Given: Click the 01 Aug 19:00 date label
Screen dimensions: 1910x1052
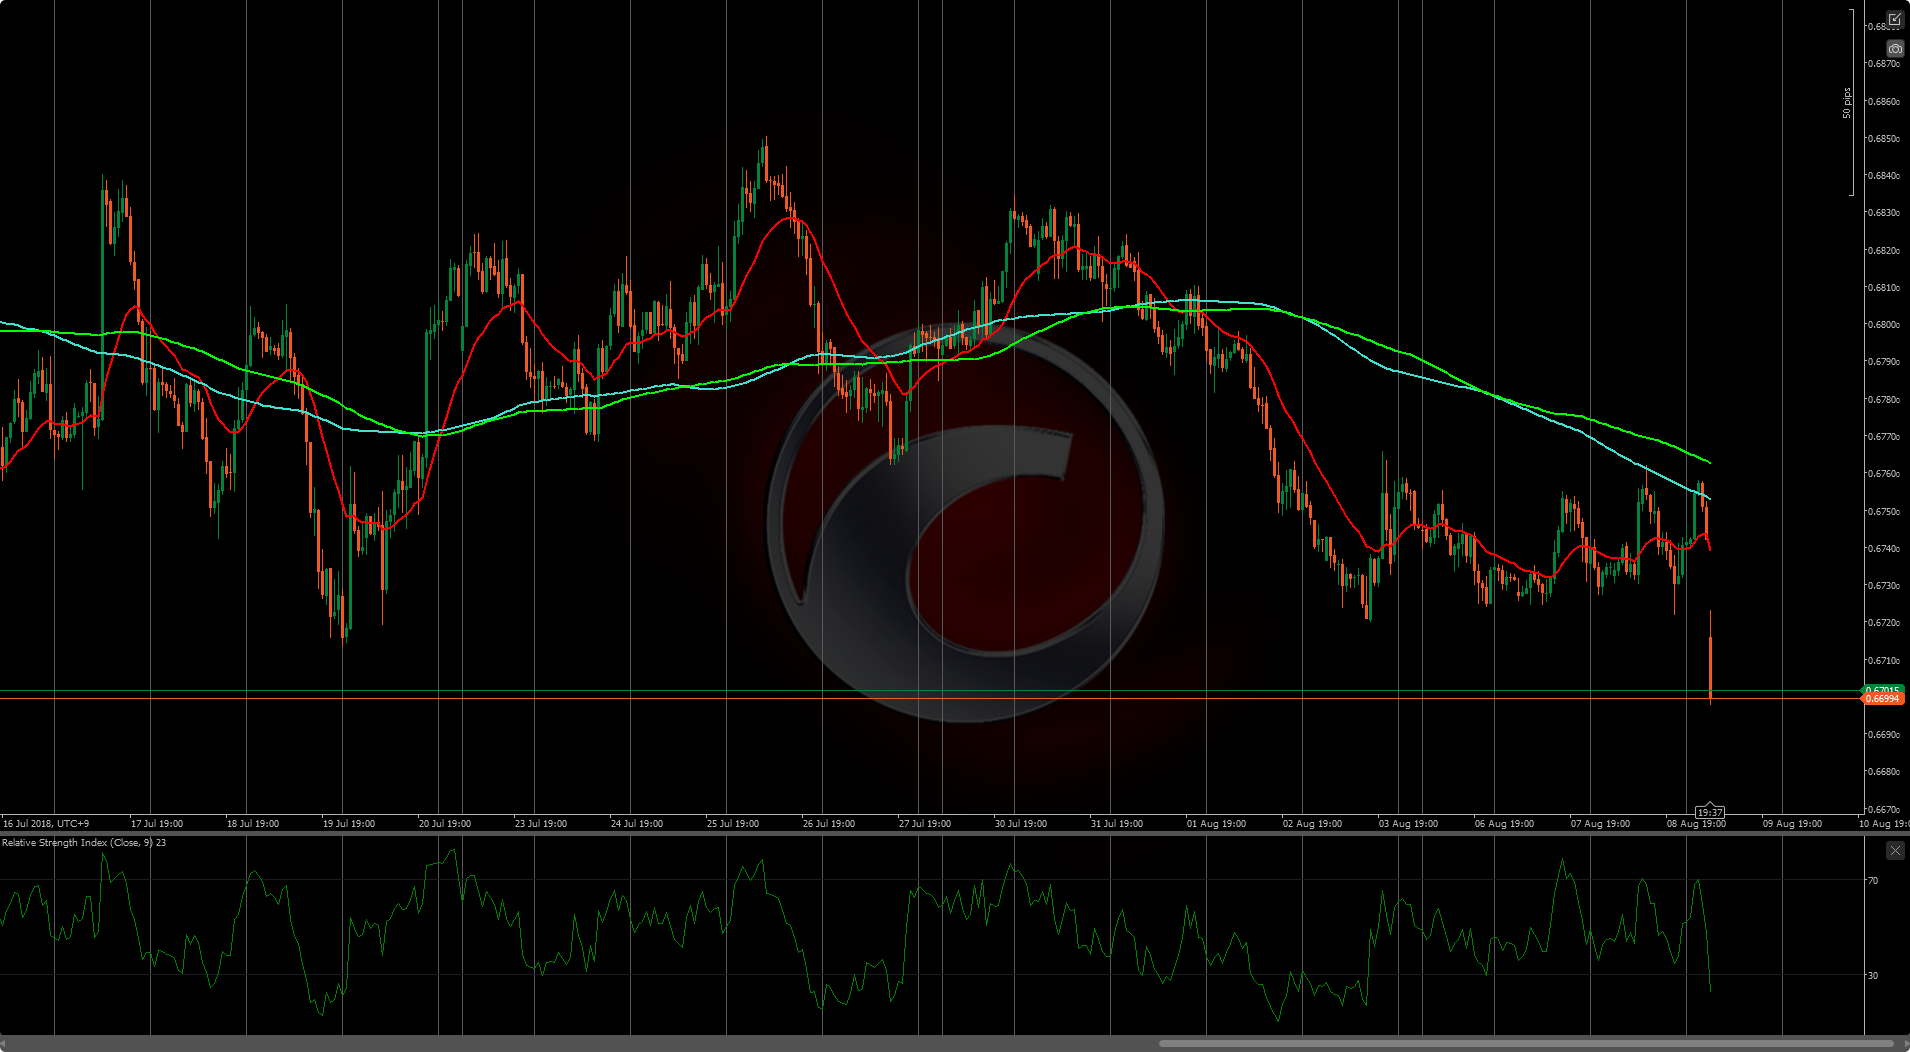Looking at the screenshot, I should [x=1216, y=824].
